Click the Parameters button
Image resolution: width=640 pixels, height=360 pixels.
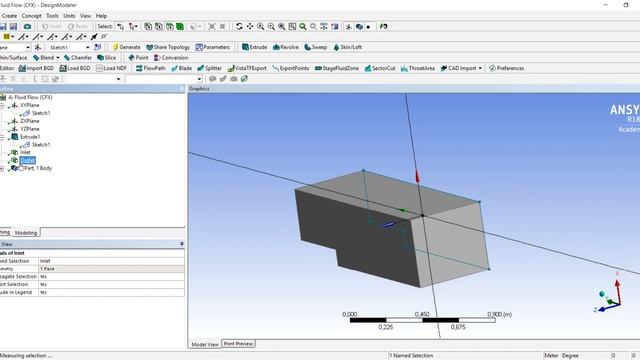coord(213,47)
